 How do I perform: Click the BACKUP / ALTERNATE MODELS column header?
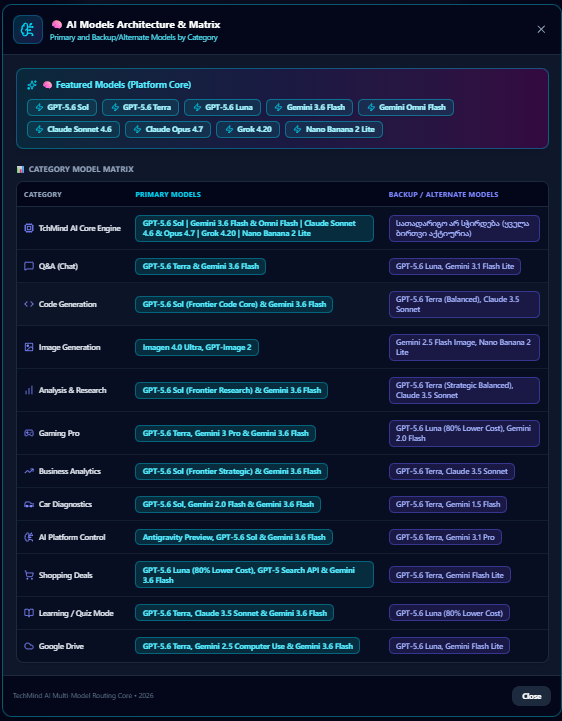(x=443, y=195)
